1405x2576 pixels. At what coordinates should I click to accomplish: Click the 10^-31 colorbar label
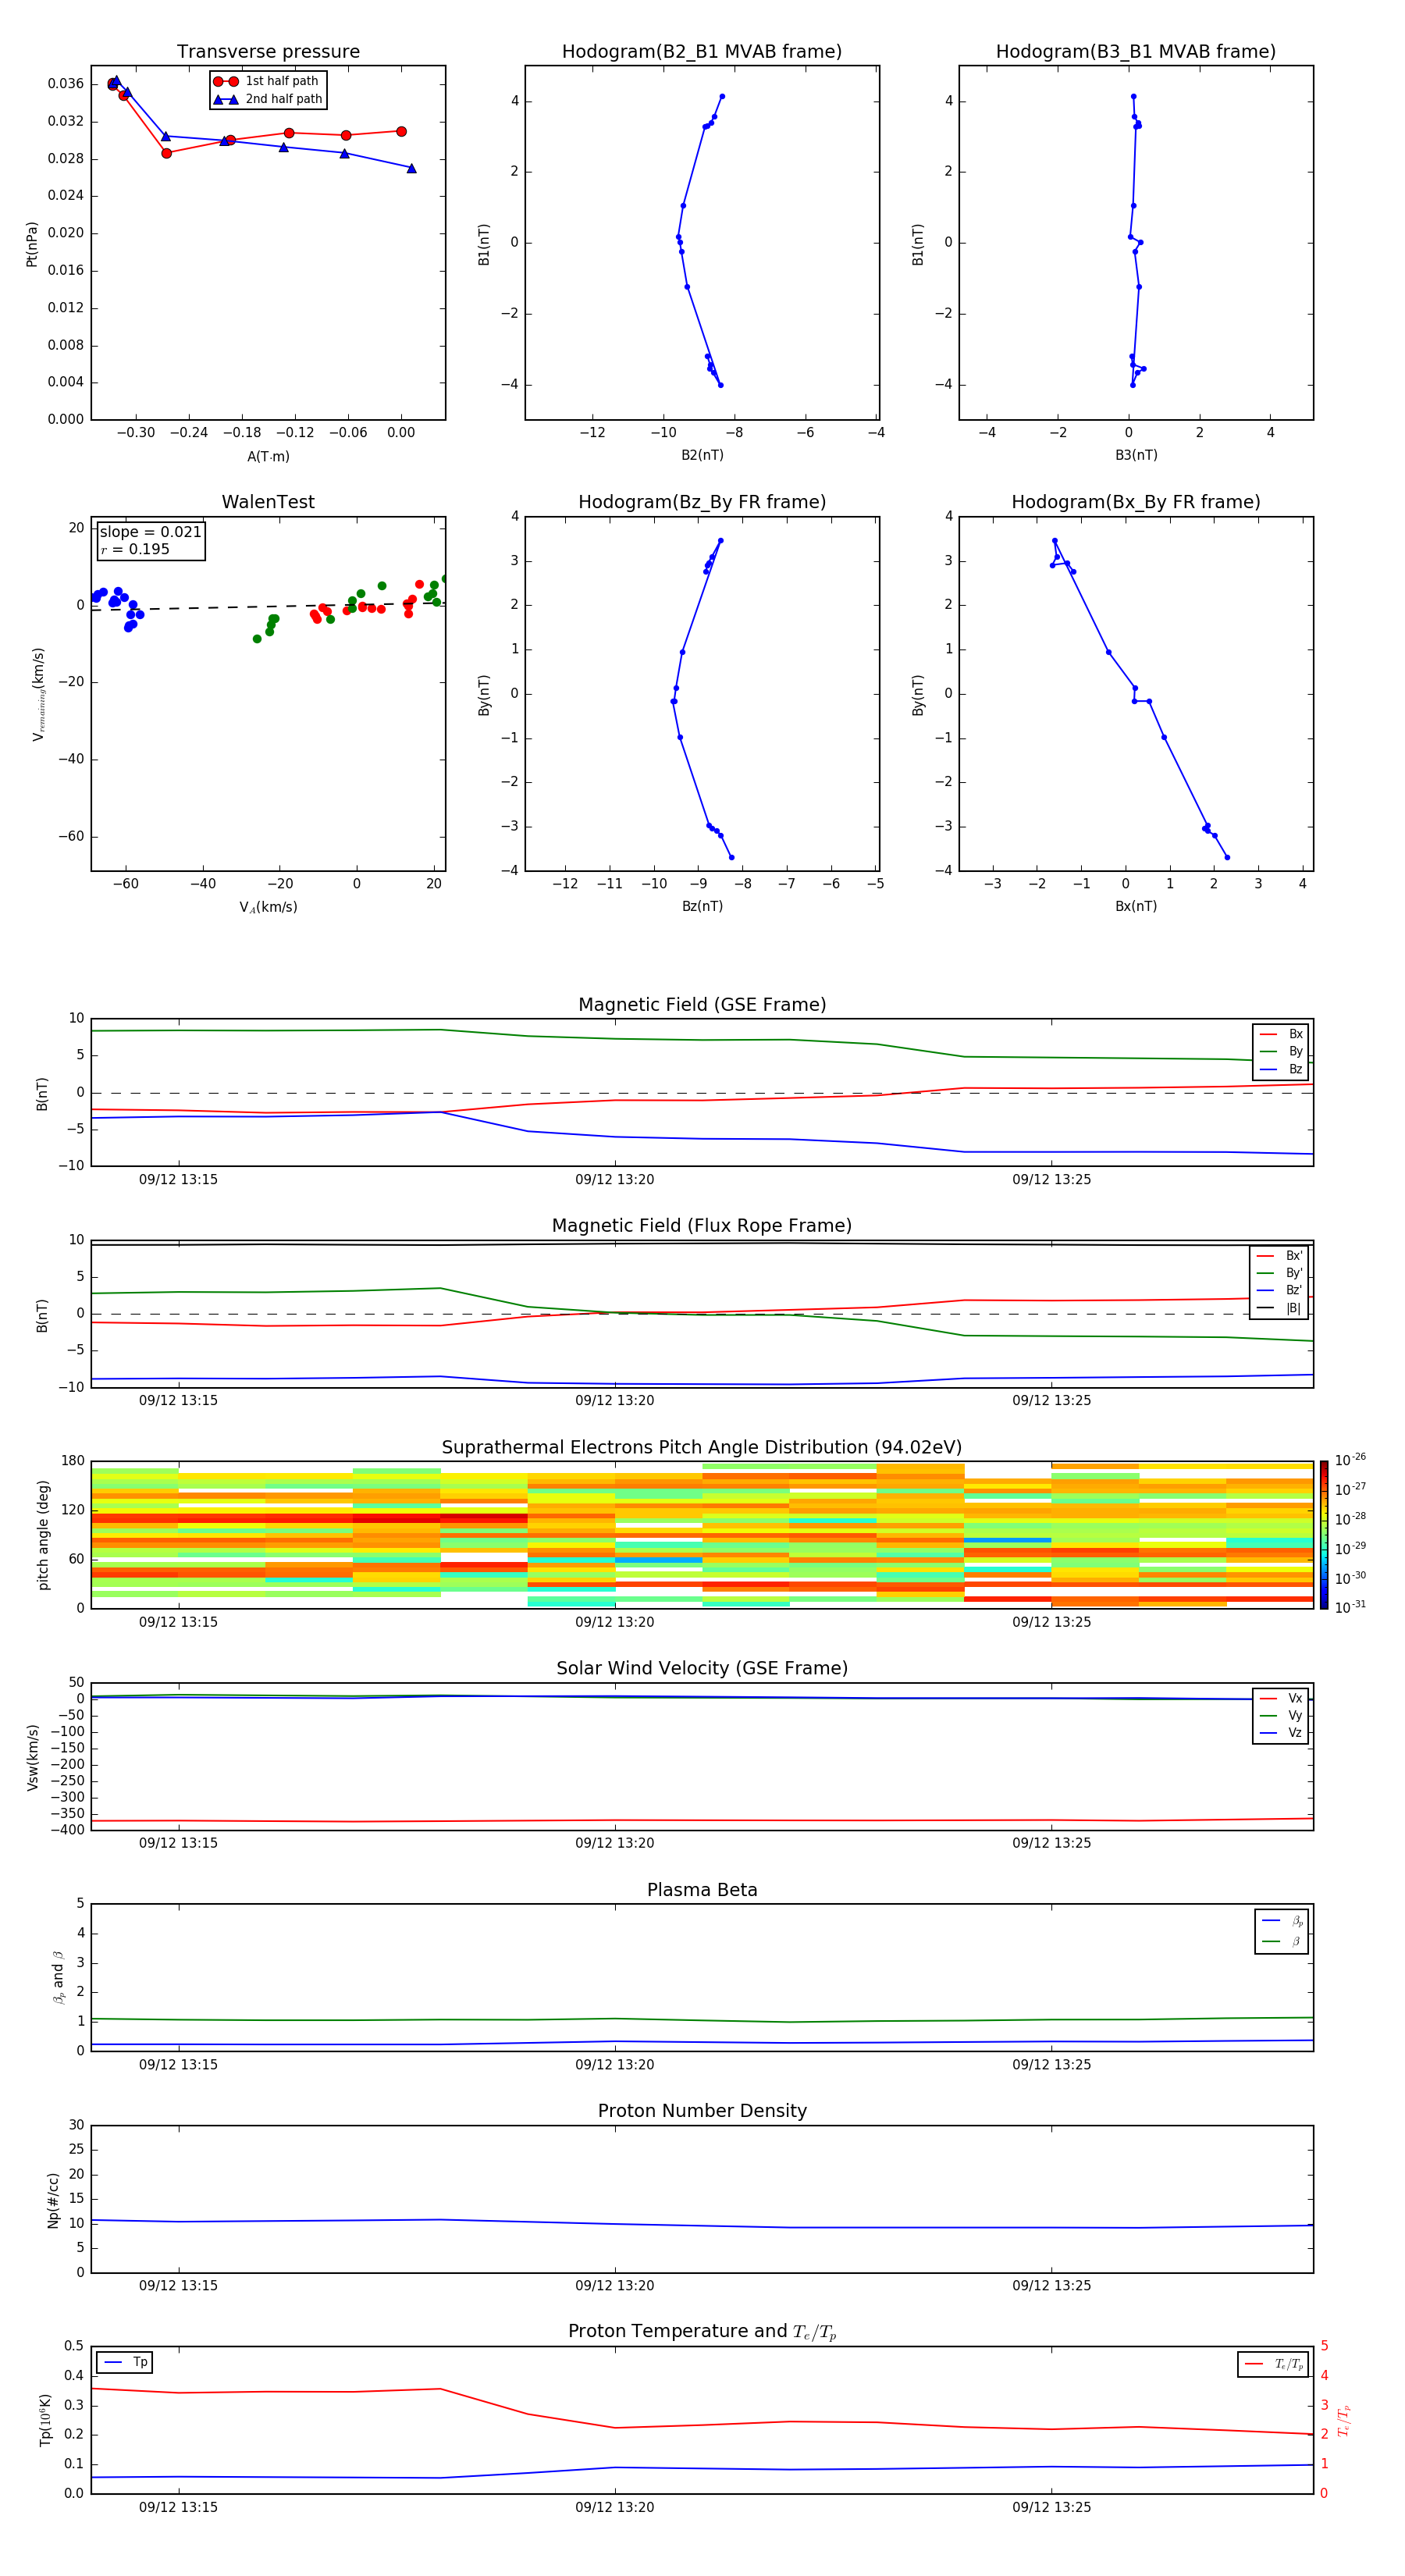(x=1349, y=1607)
